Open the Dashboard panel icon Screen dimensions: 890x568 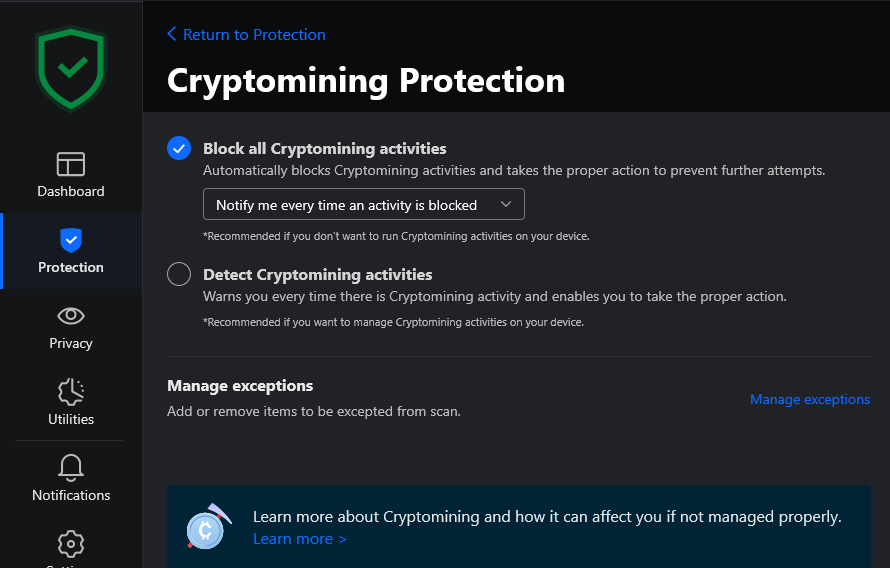(x=71, y=164)
